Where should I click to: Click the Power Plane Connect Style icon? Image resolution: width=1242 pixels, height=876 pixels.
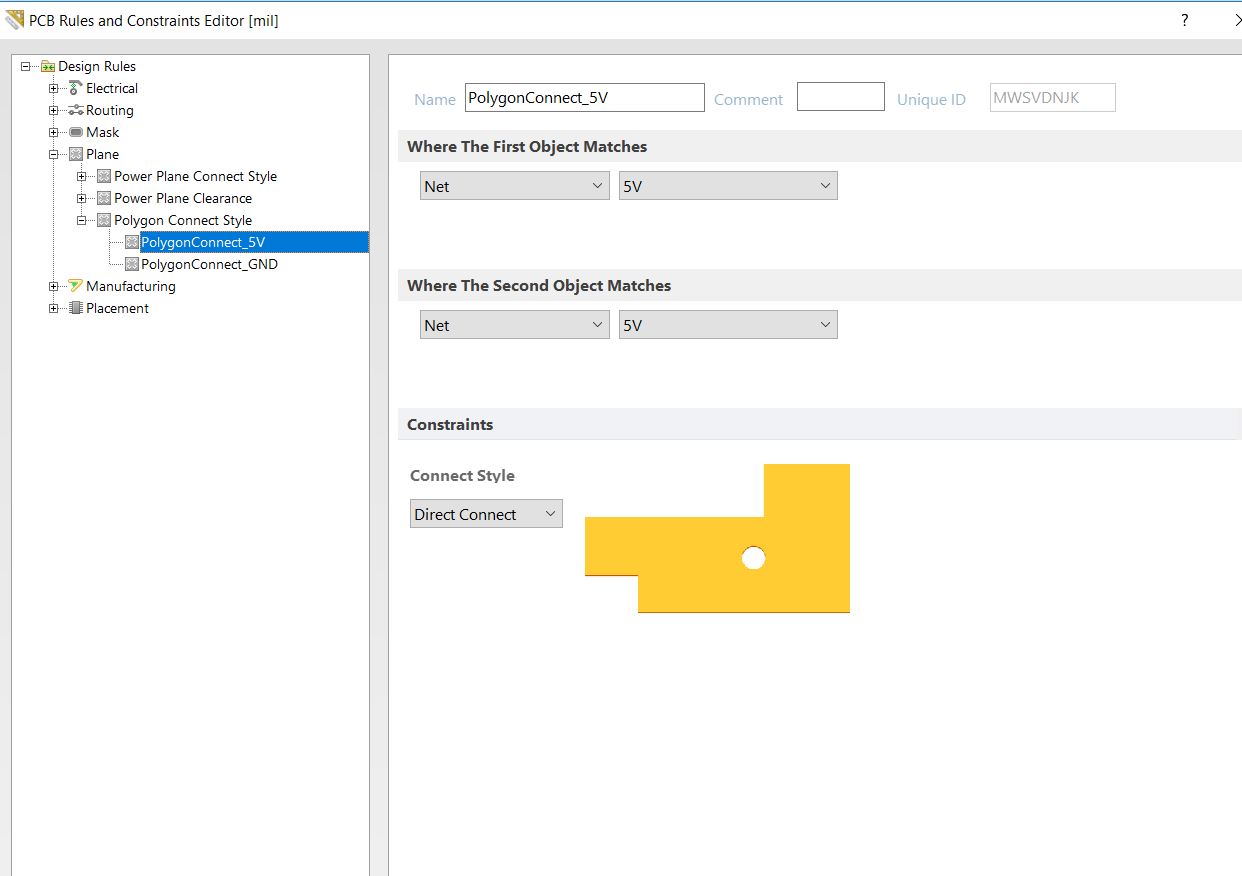pyautogui.click(x=104, y=176)
